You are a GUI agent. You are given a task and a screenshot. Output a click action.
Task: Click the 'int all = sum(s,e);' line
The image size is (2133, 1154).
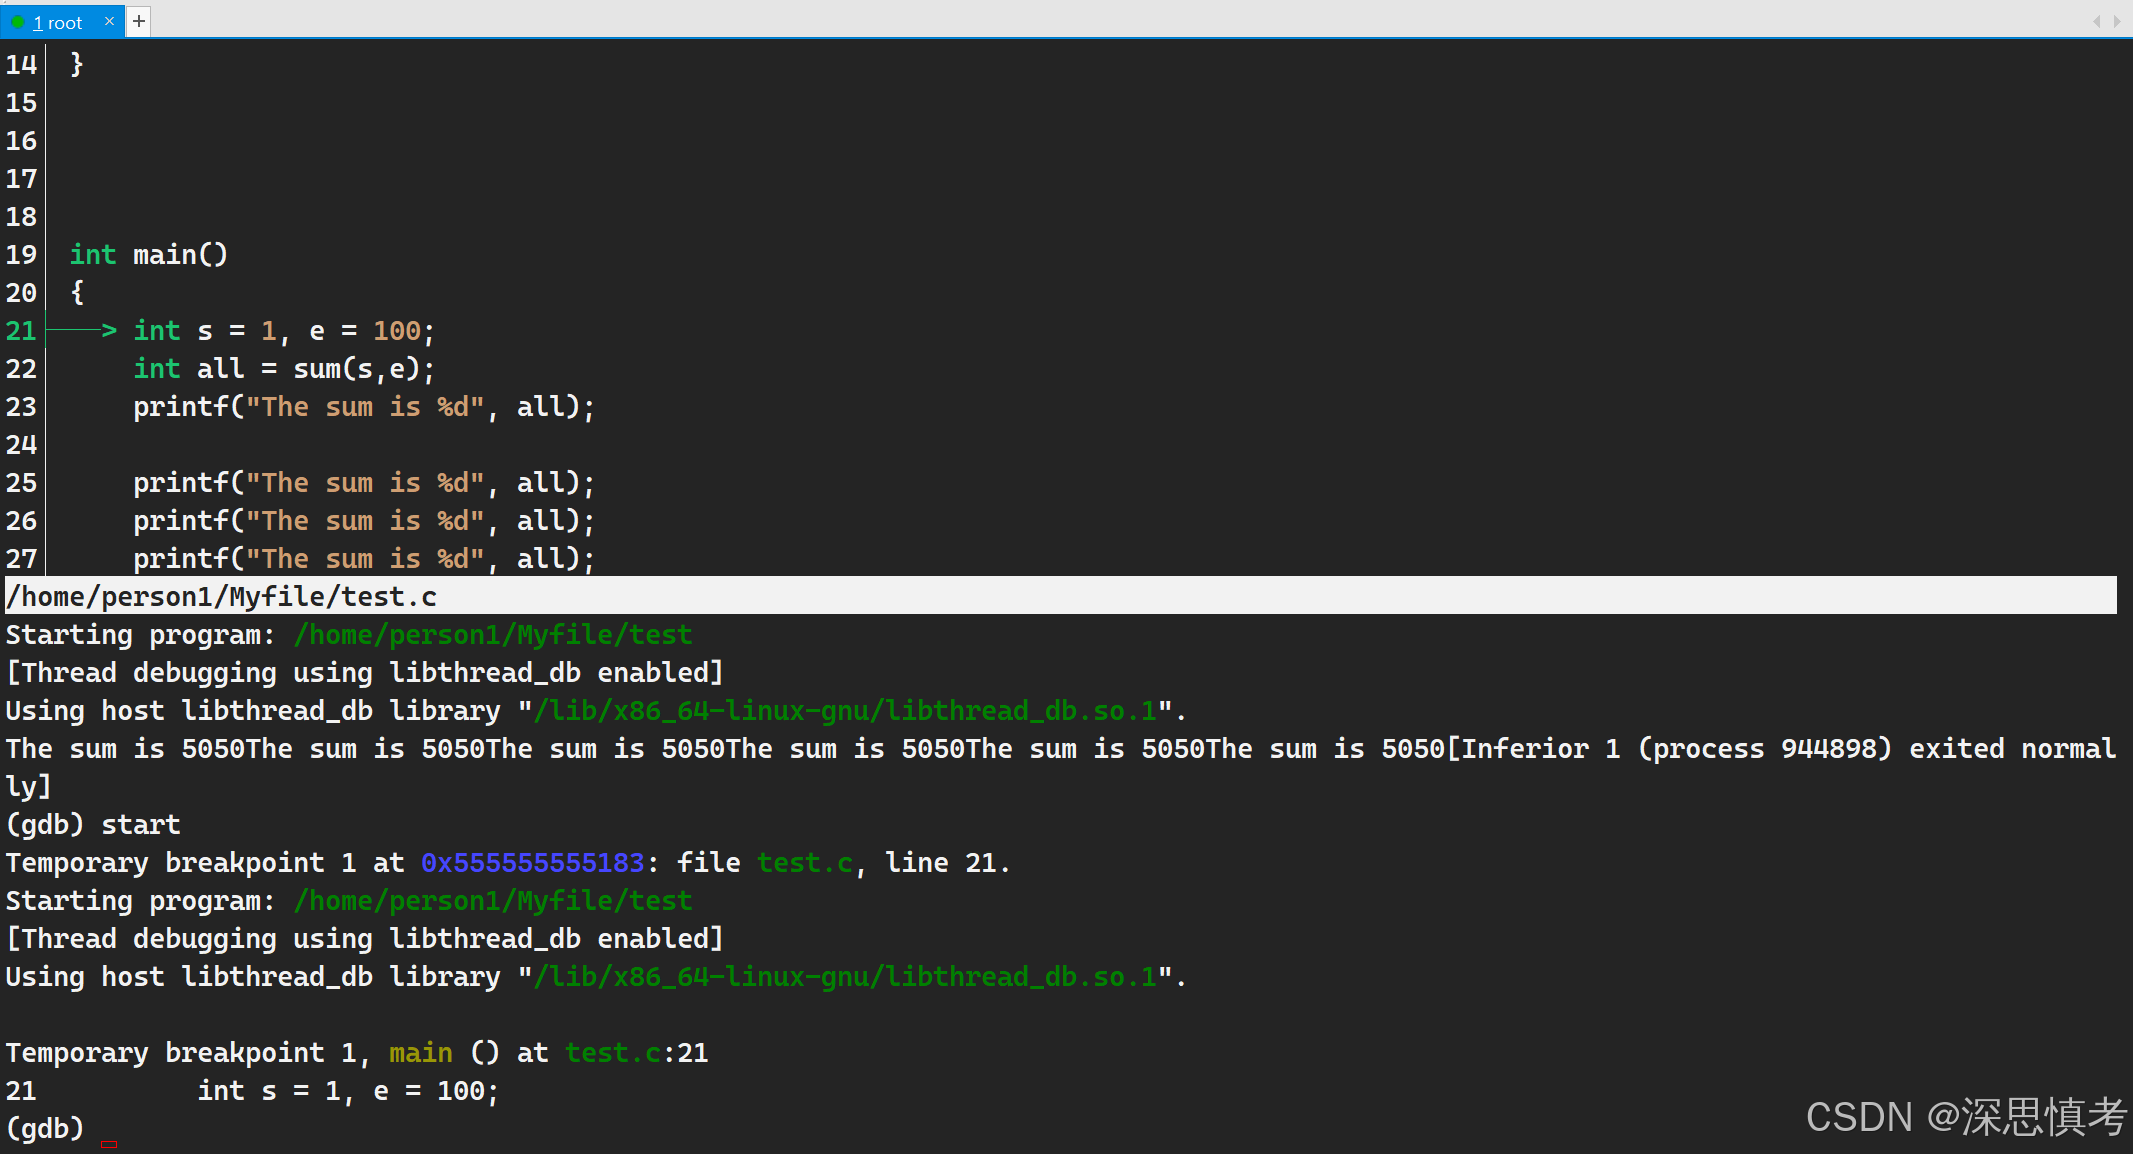[x=284, y=369]
